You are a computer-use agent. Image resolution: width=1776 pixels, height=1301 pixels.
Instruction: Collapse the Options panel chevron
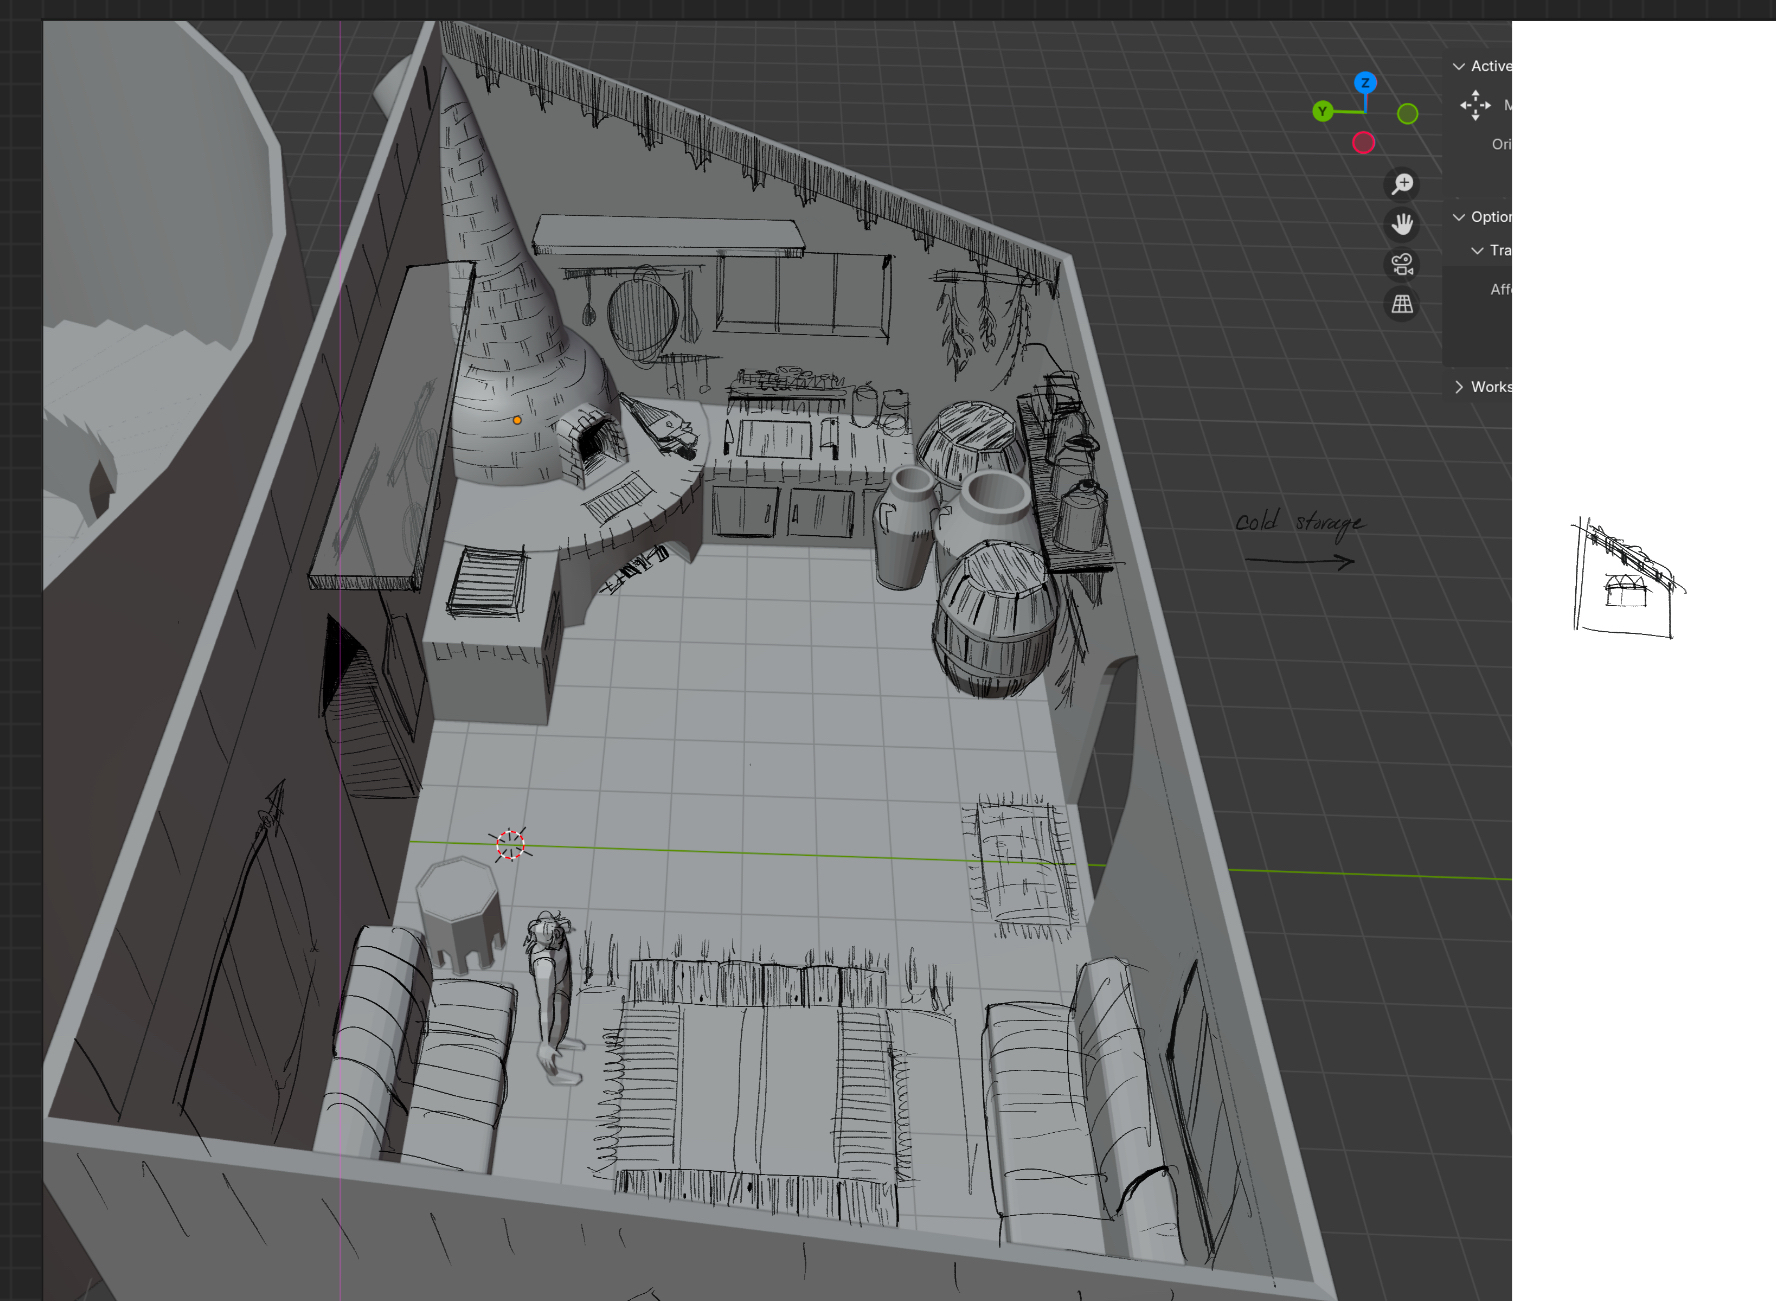(1459, 217)
